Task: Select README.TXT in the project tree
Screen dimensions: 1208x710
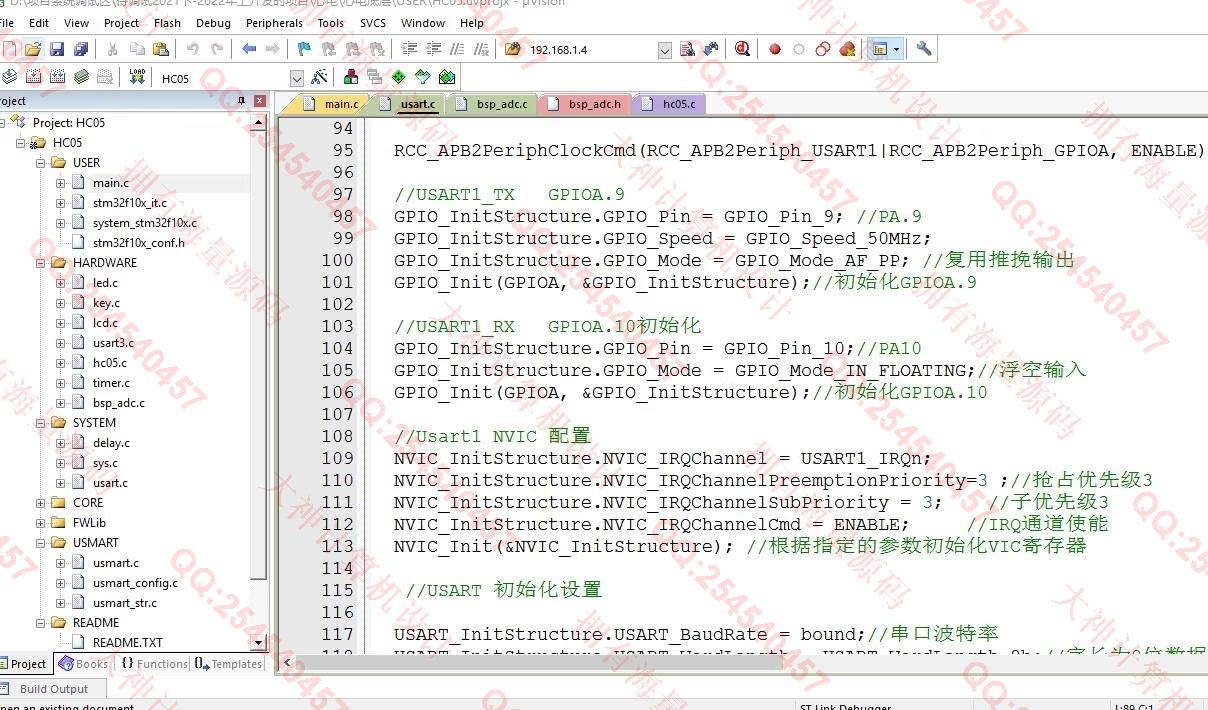Action: (x=127, y=643)
